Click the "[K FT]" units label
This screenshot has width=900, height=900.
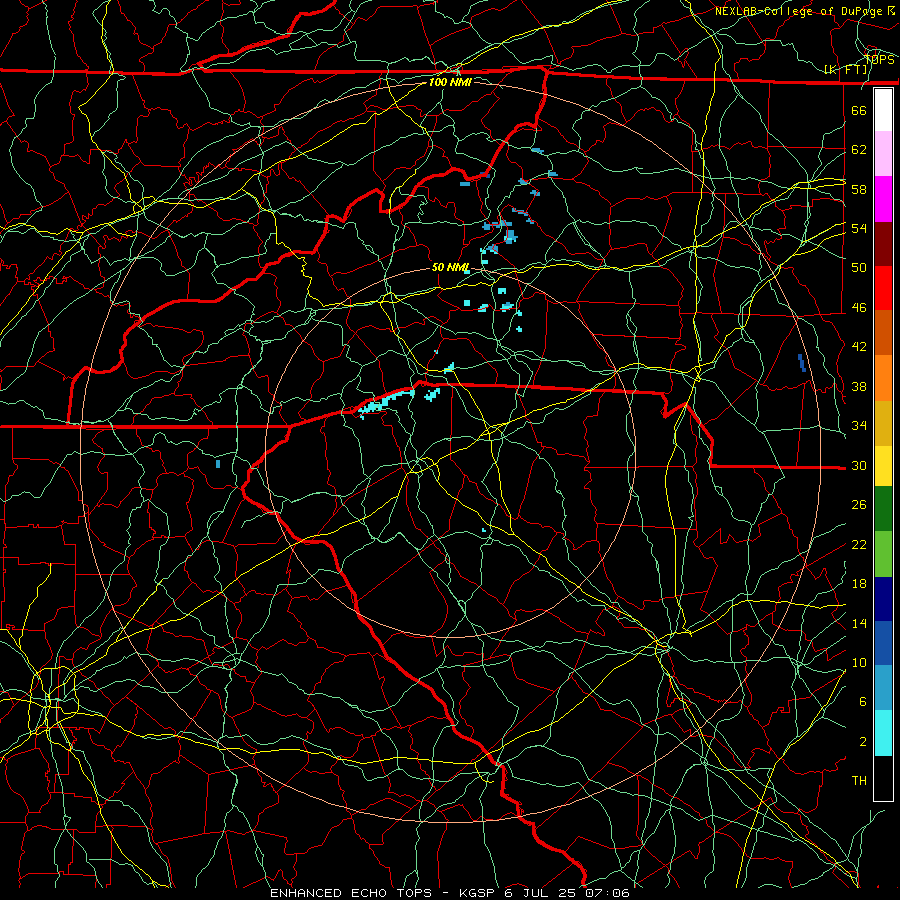coord(845,70)
